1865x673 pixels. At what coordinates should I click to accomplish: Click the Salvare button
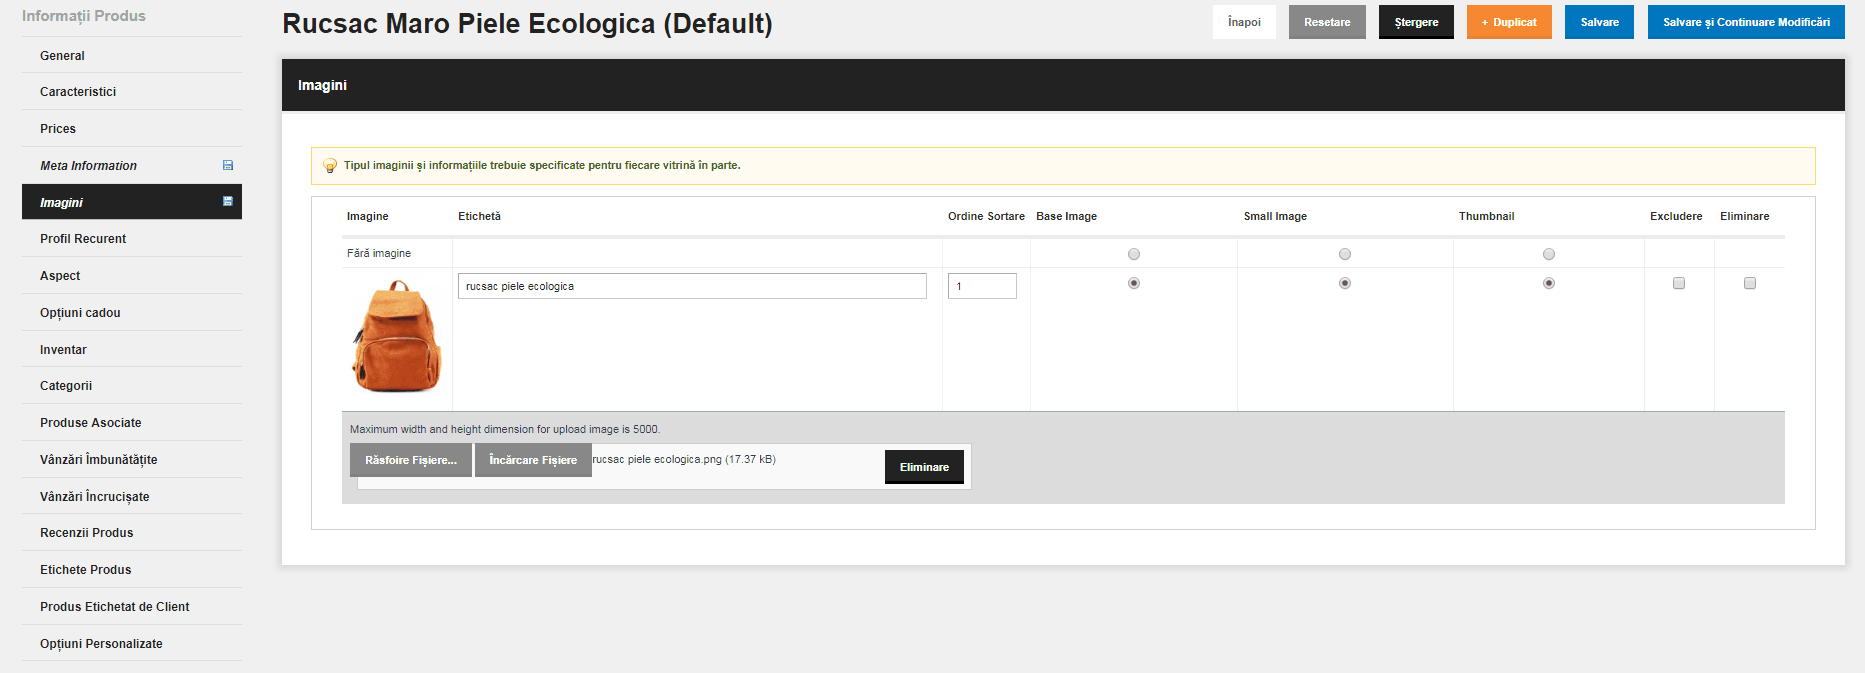tap(1599, 22)
